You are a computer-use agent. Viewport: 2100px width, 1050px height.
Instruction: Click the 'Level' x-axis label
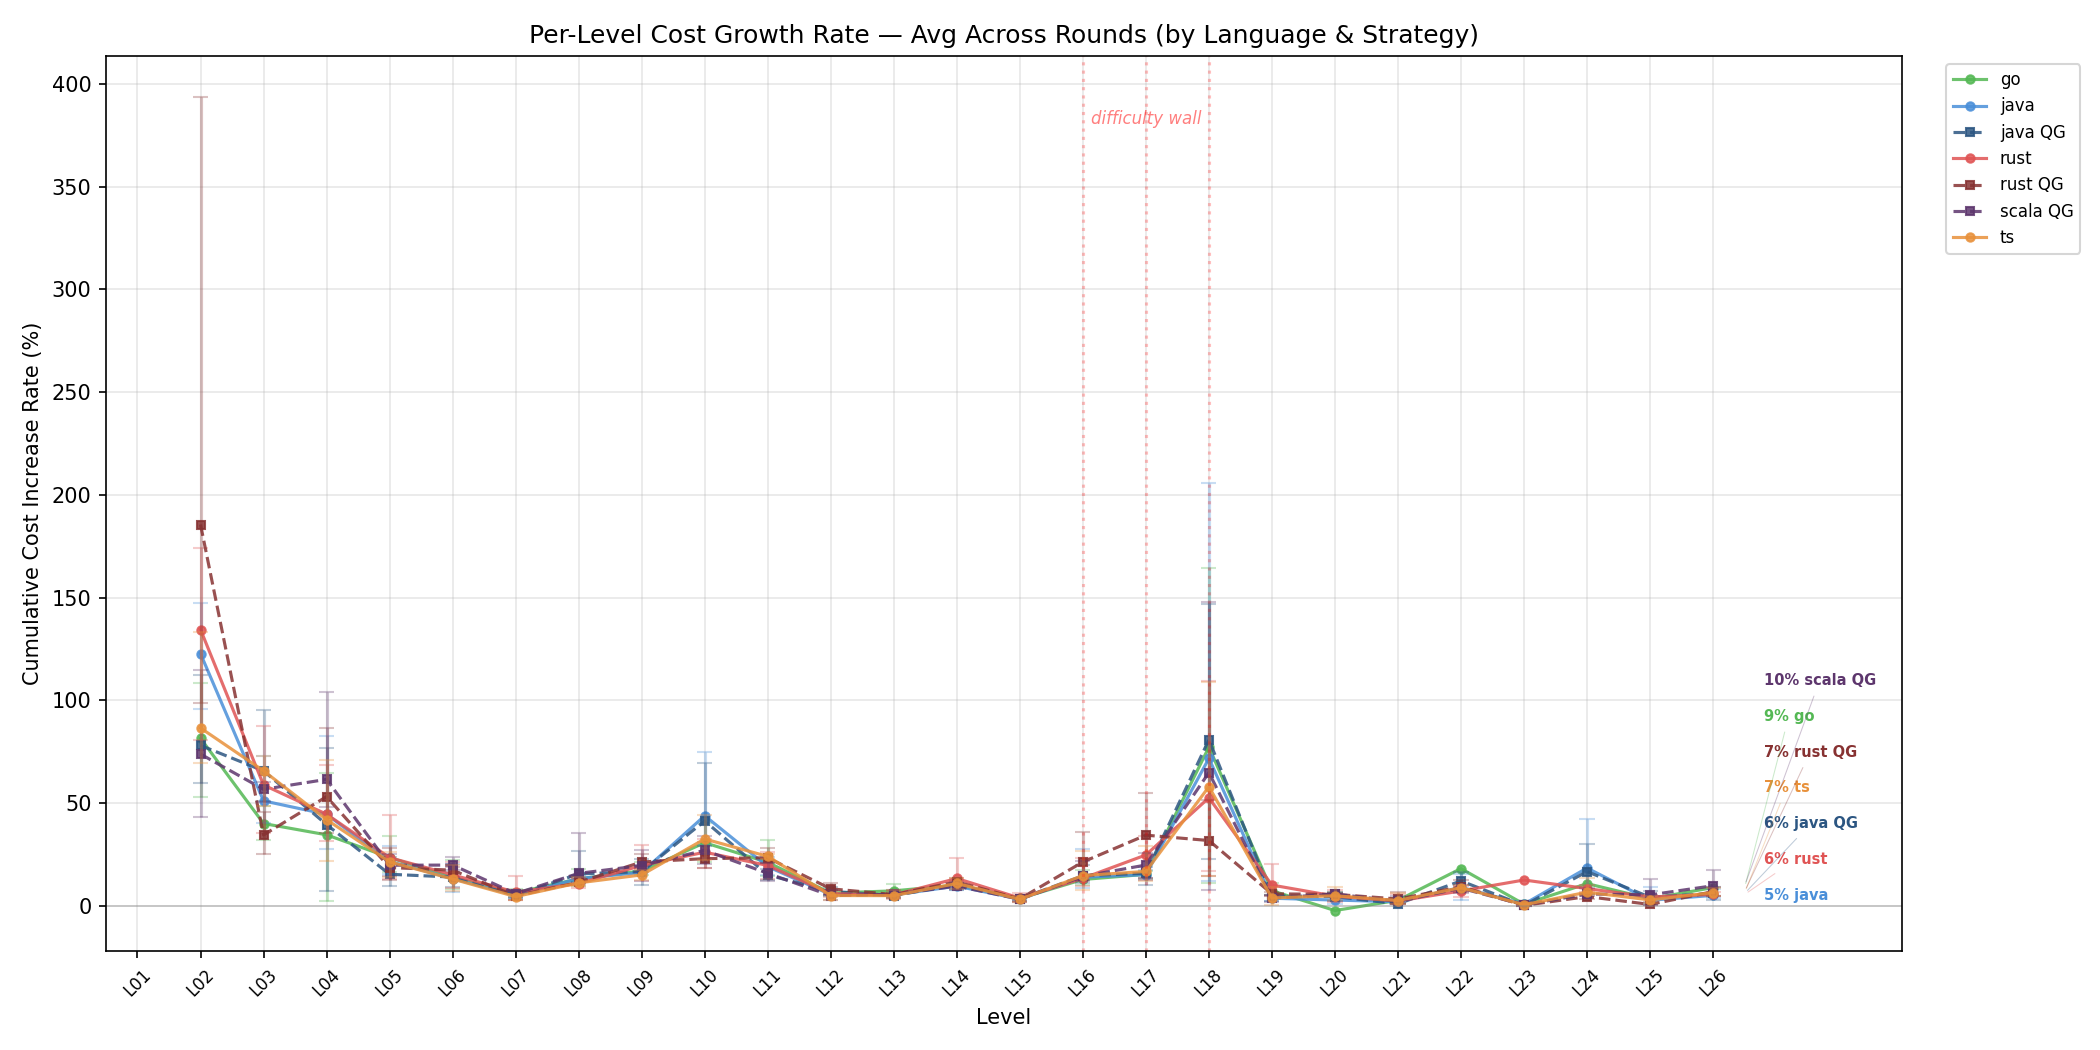[1003, 1018]
